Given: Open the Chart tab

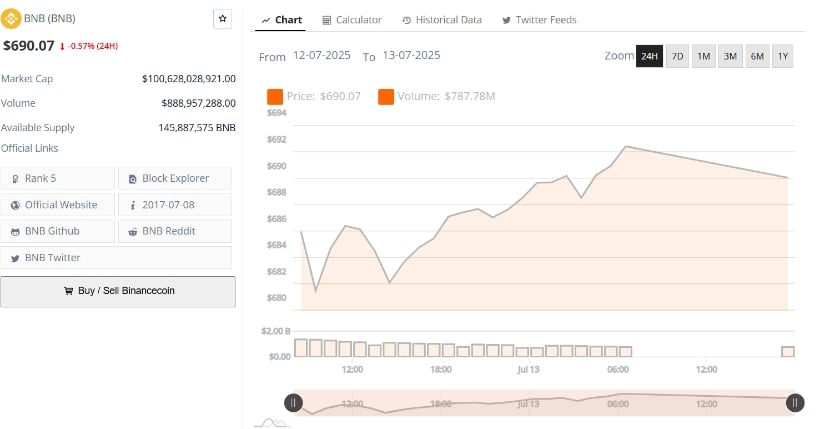Looking at the screenshot, I should pos(282,20).
